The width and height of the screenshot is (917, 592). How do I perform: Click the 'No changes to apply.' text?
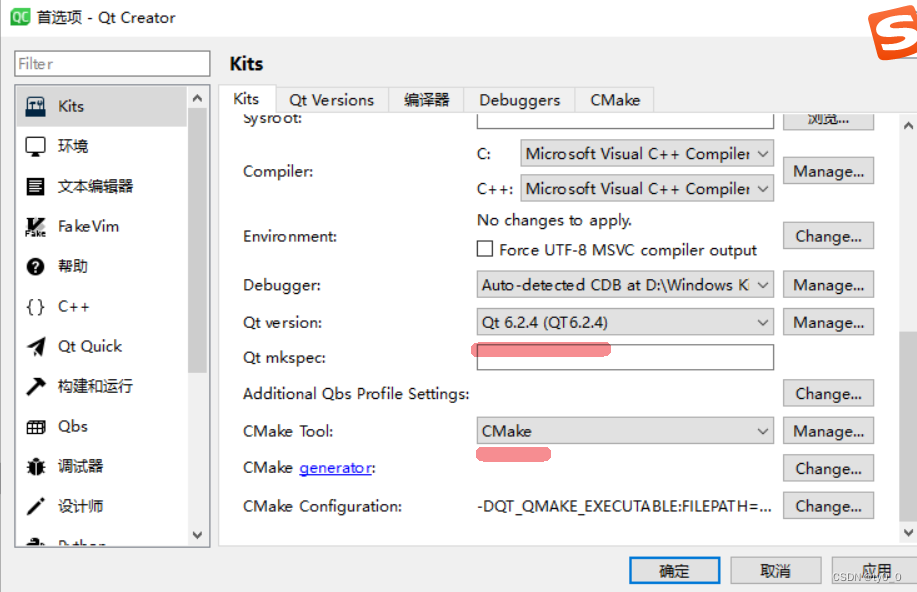coord(554,220)
